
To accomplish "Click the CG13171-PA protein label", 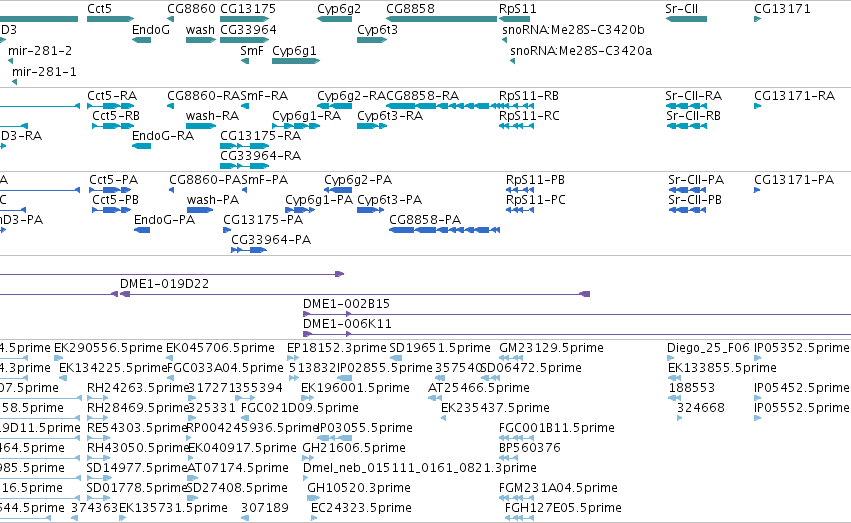I will pyautogui.click(x=794, y=180).
